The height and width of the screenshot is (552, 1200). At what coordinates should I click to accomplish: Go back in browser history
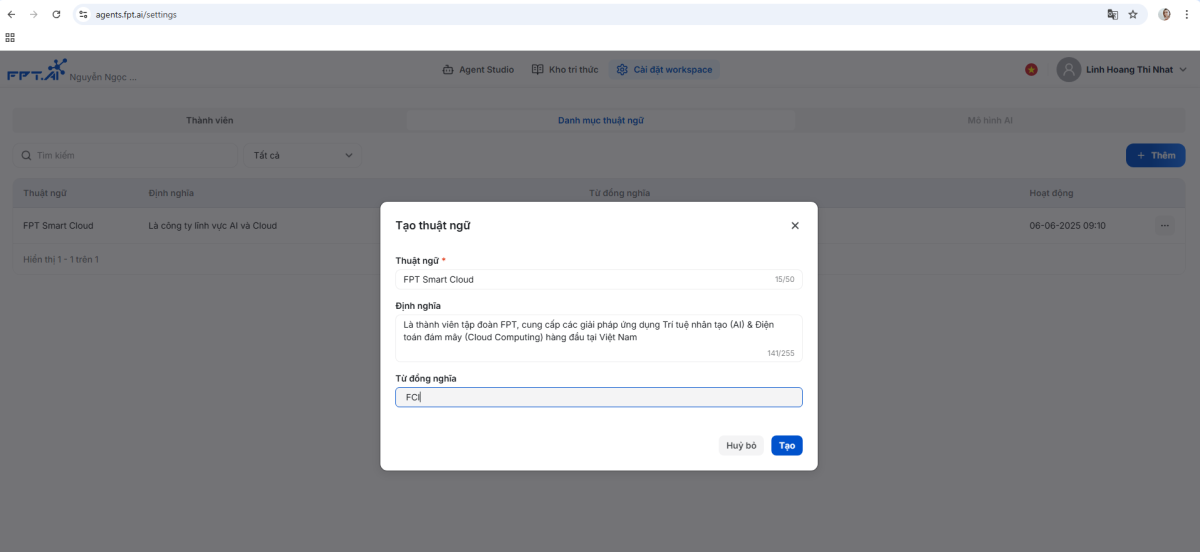11,15
